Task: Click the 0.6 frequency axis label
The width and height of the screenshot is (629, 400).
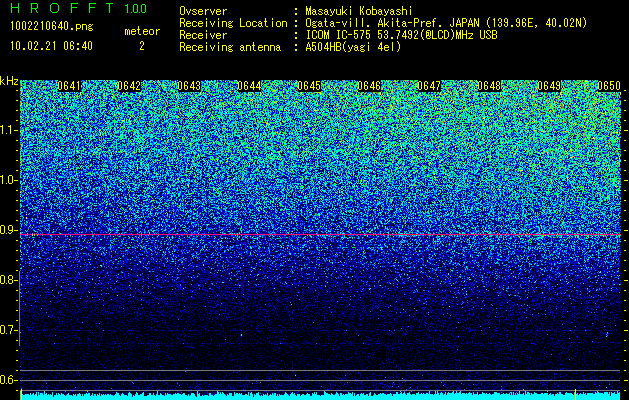Action: click(x=7, y=380)
